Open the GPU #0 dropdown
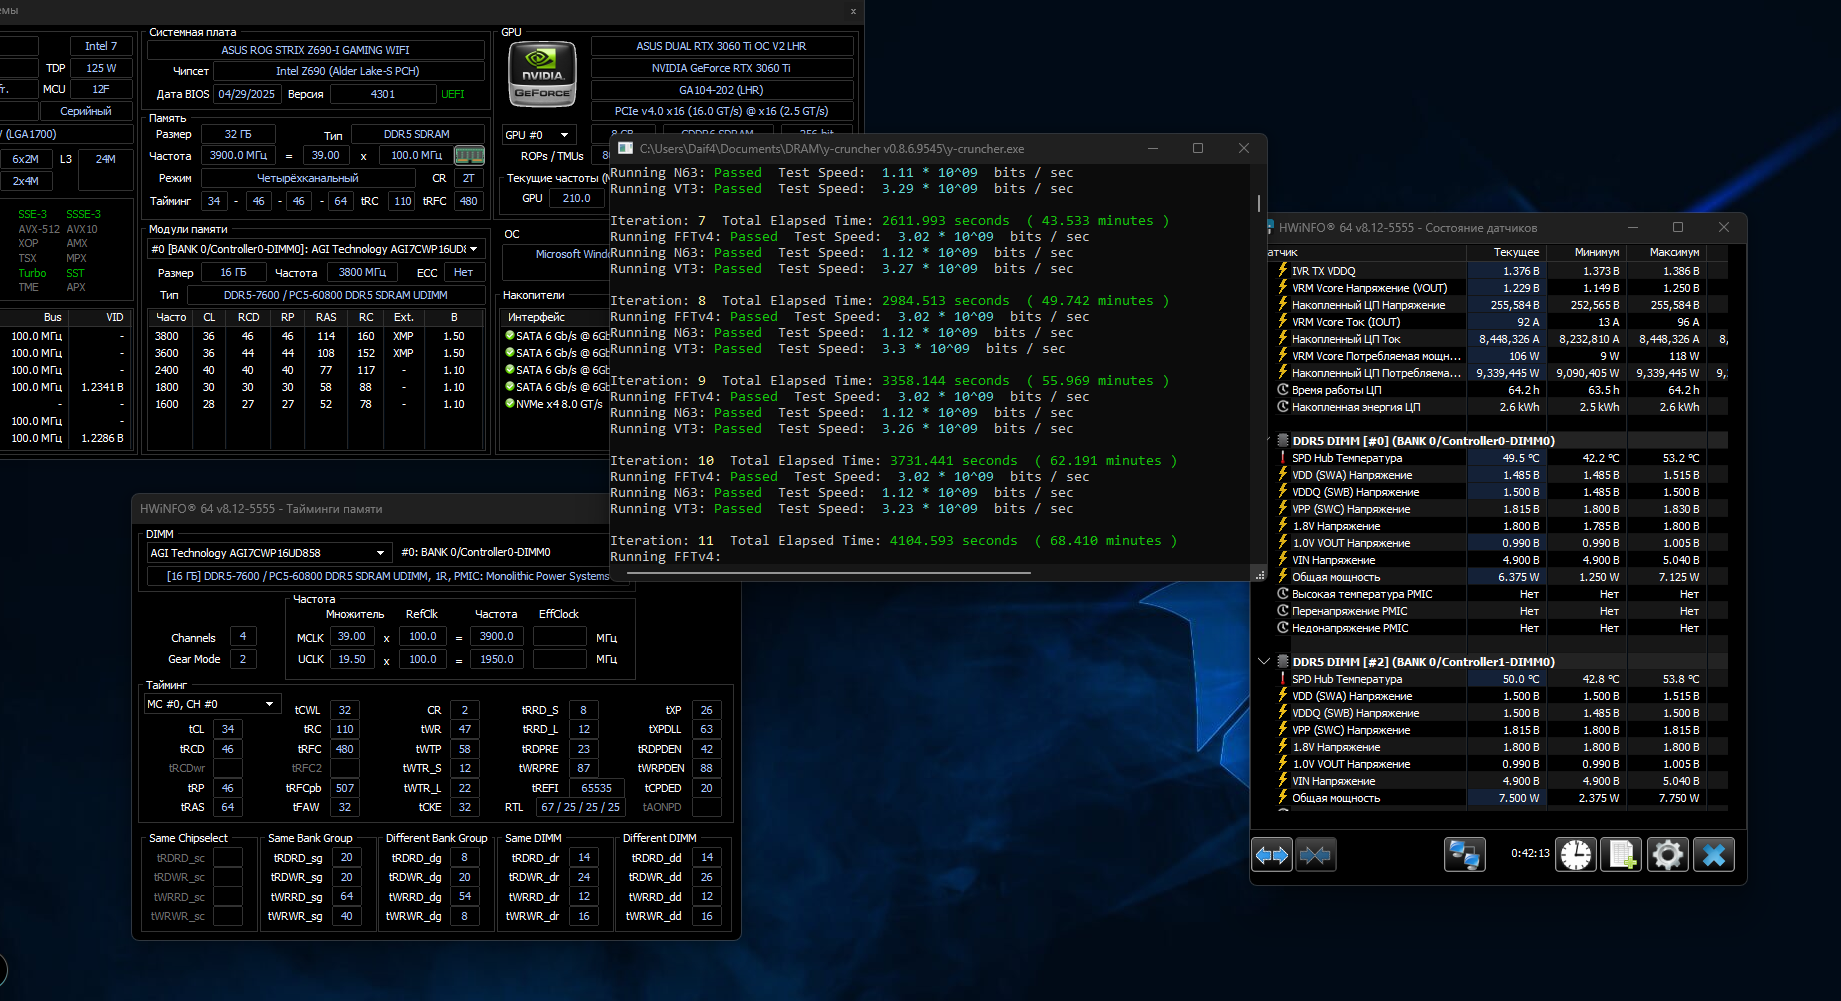This screenshot has height=1001, width=1841. click(x=538, y=135)
